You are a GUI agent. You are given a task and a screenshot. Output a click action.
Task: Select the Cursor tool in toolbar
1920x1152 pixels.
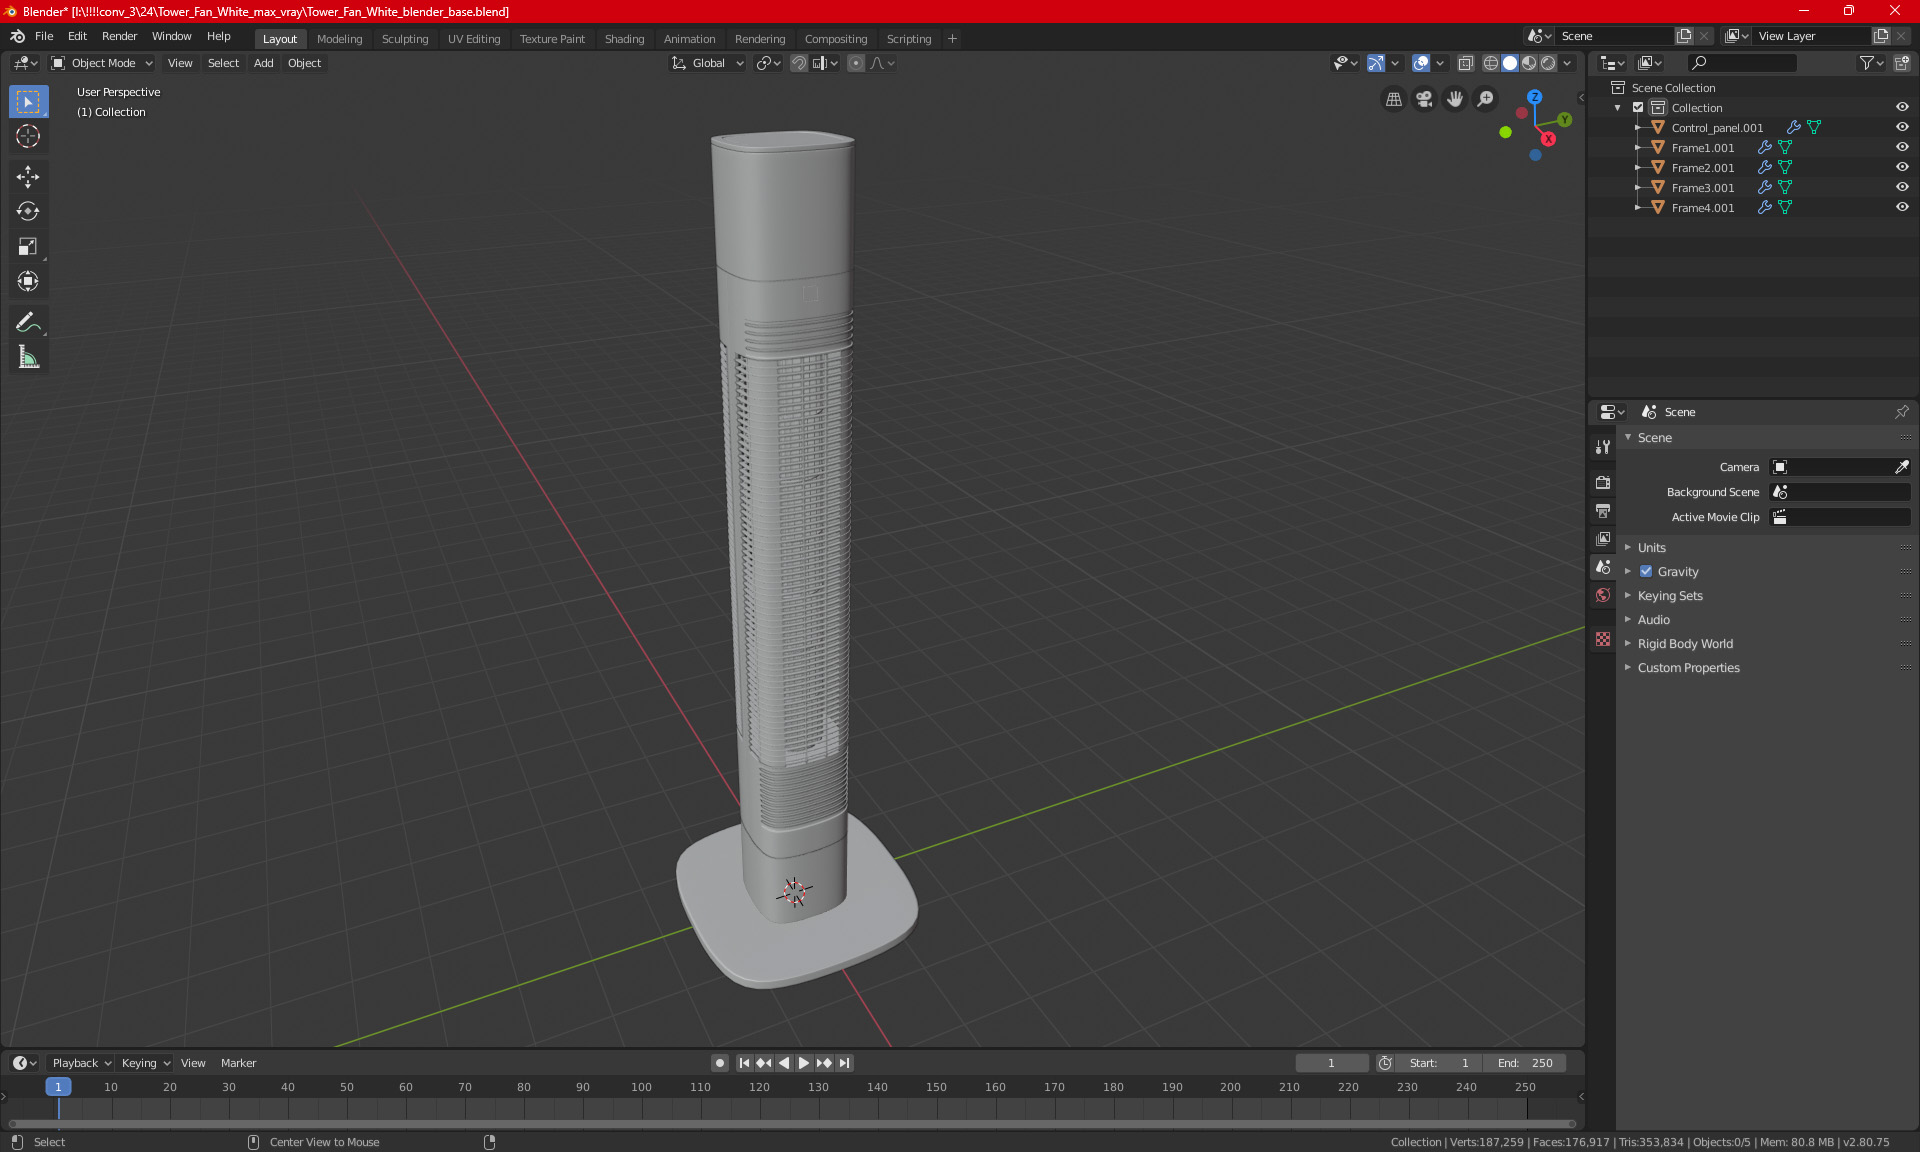pos(28,137)
